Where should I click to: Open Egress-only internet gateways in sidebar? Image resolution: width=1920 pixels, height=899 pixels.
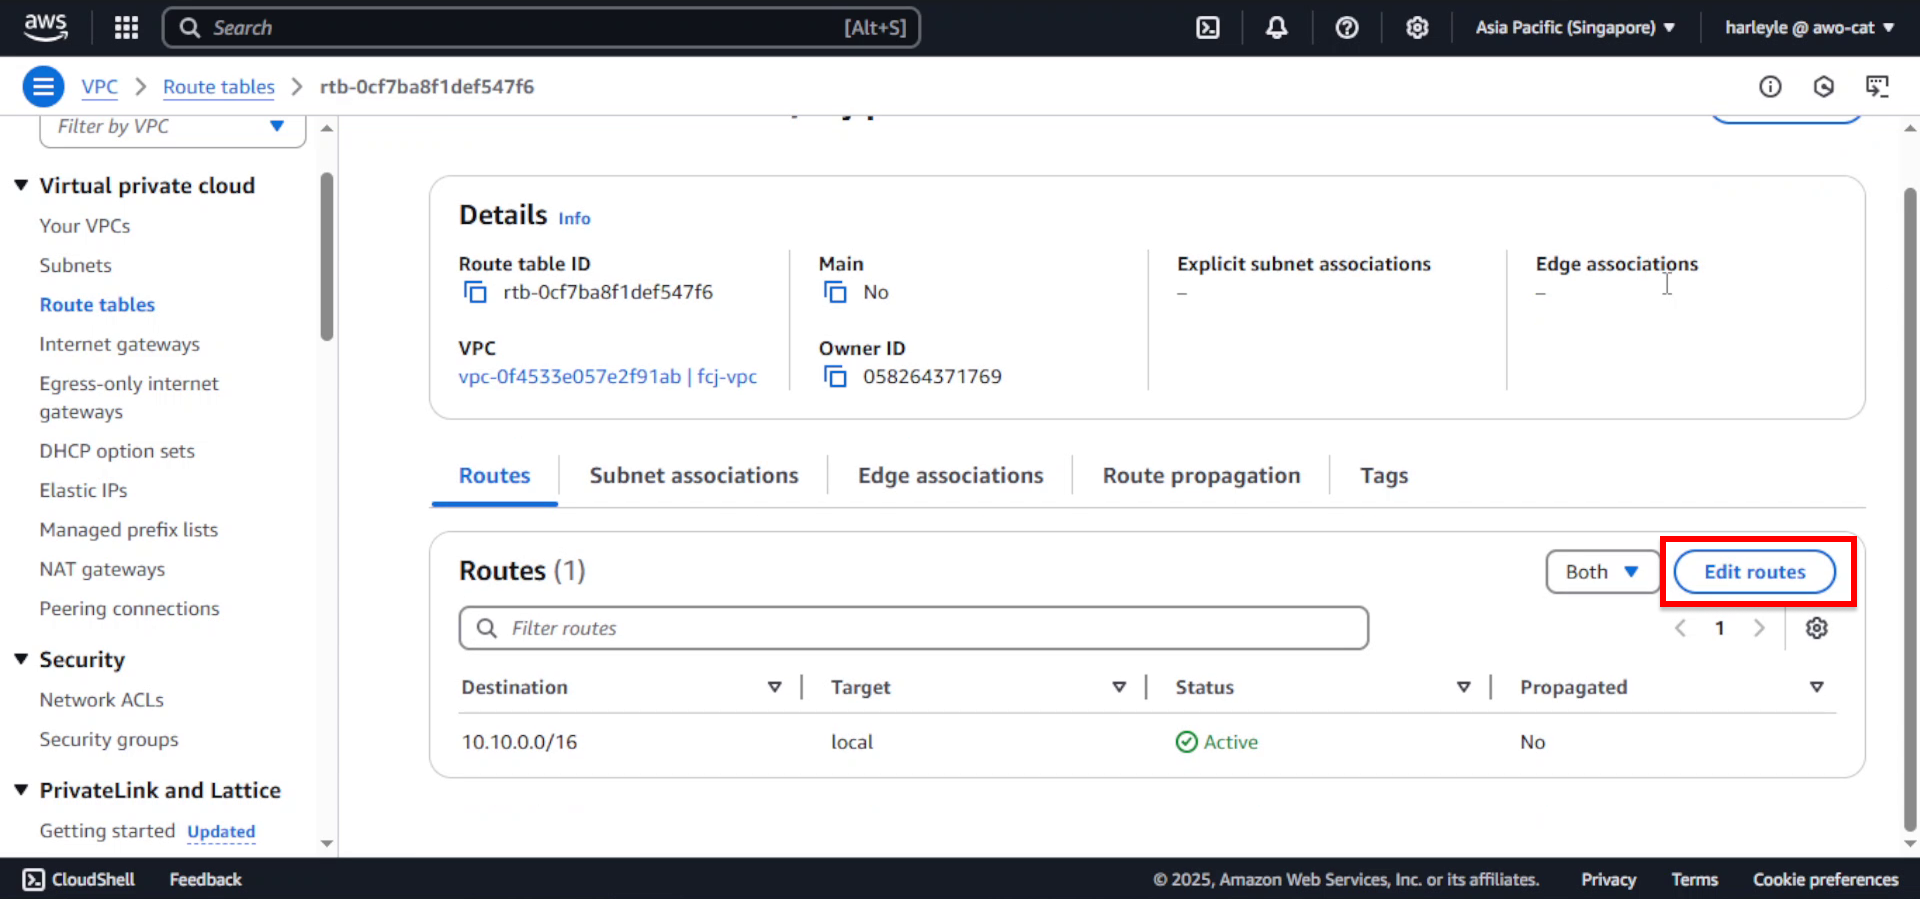click(129, 398)
